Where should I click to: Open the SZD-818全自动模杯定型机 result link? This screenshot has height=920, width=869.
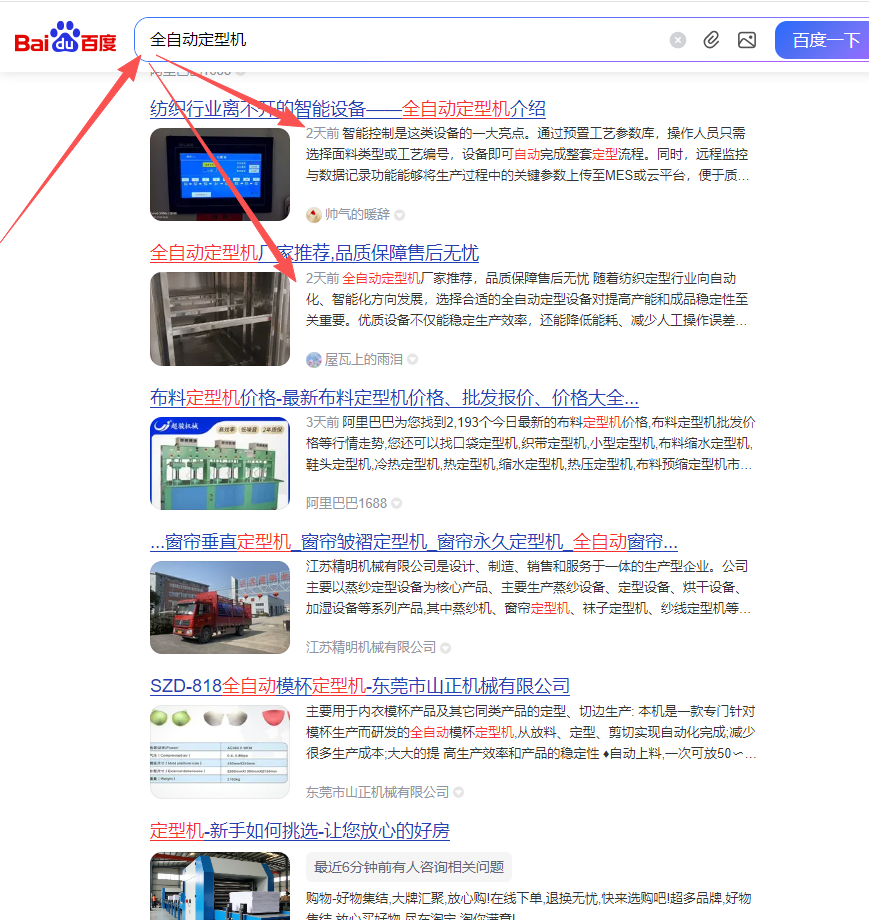pos(360,686)
